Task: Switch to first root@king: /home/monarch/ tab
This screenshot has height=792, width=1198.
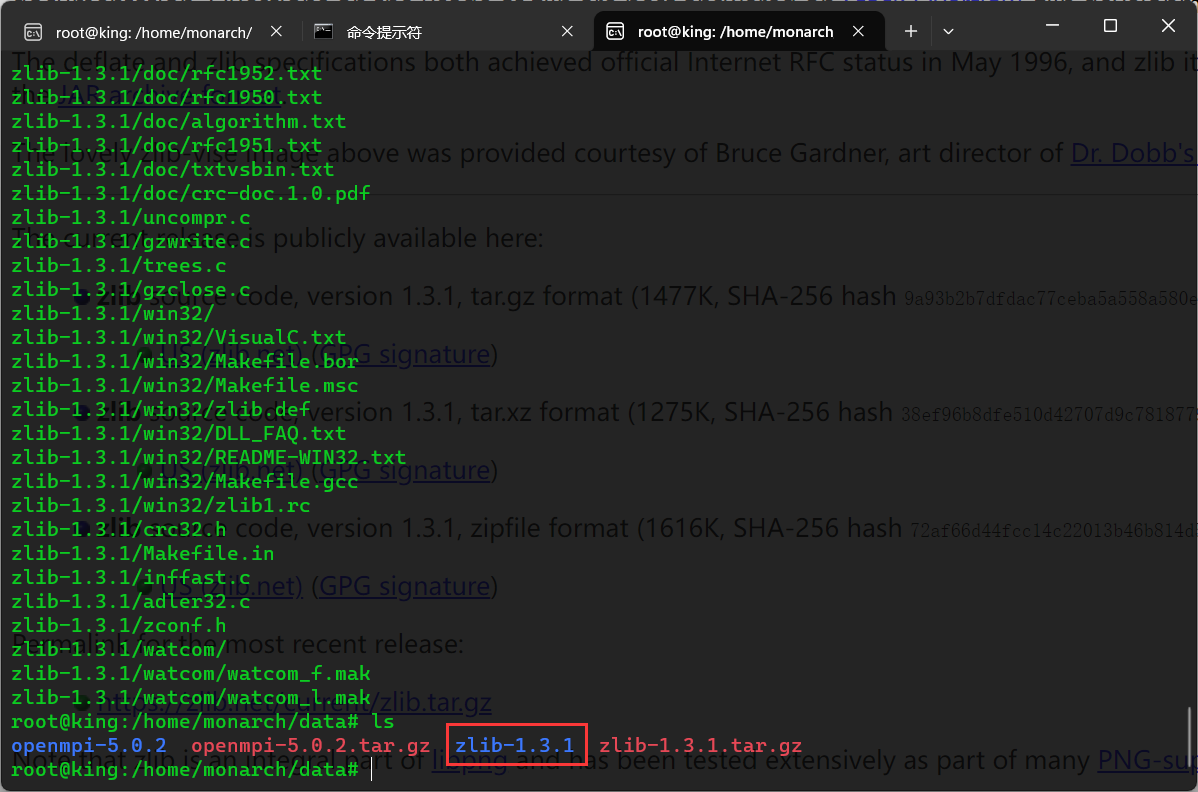Action: (153, 32)
